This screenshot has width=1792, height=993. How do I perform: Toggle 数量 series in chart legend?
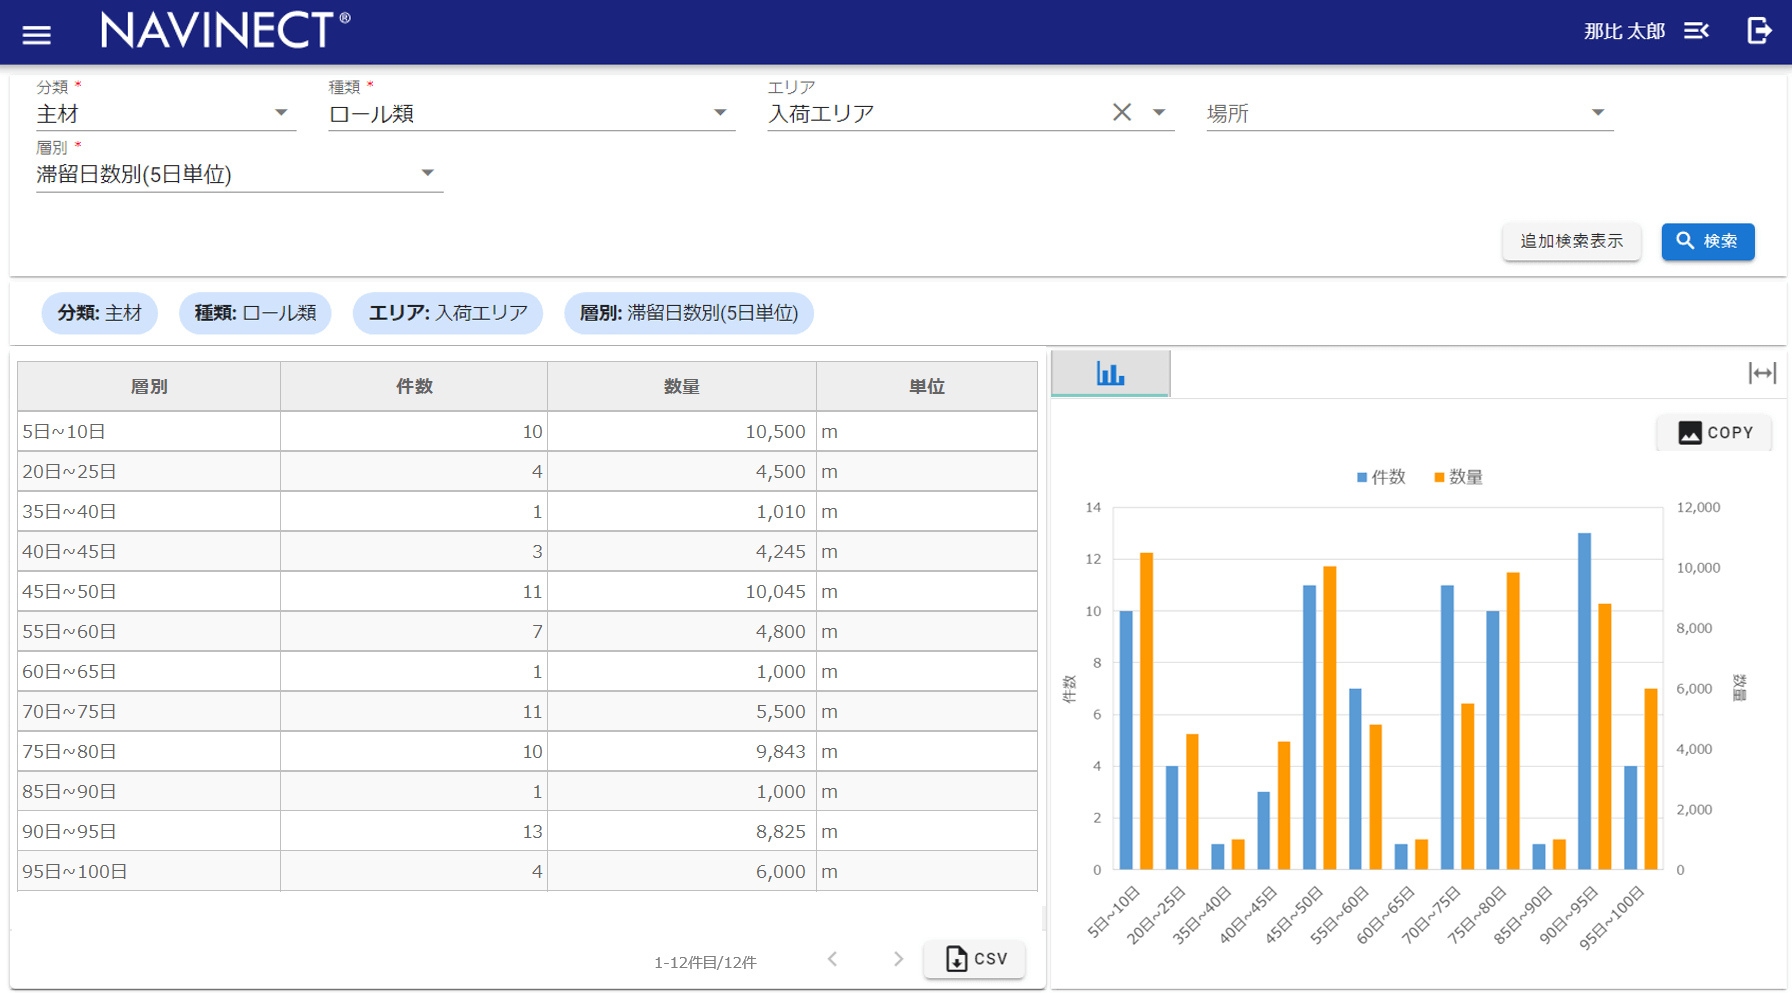coord(1458,477)
